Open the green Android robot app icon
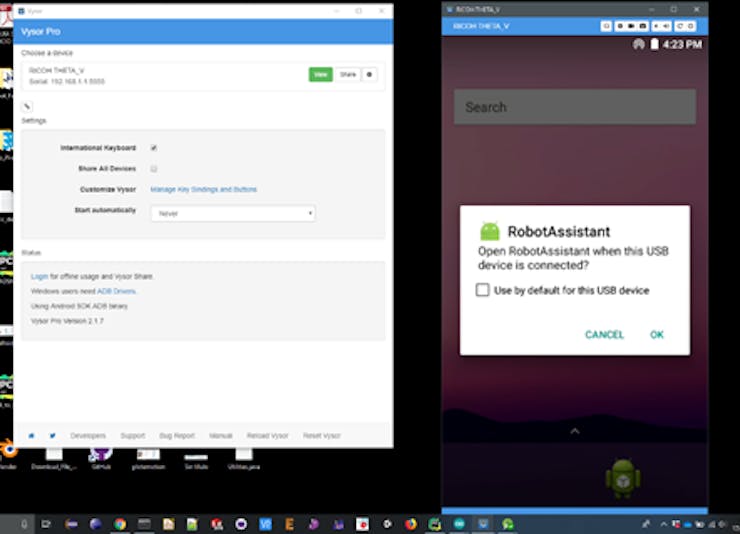This screenshot has height=534, width=740. [623, 478]
